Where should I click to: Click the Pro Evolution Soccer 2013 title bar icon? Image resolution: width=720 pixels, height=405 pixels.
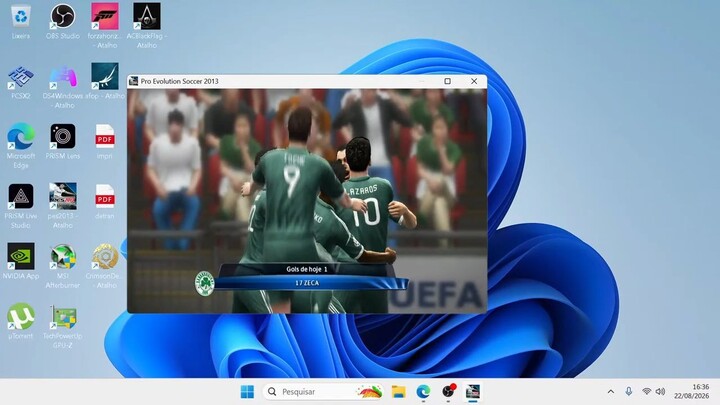(x=134, y=81)
